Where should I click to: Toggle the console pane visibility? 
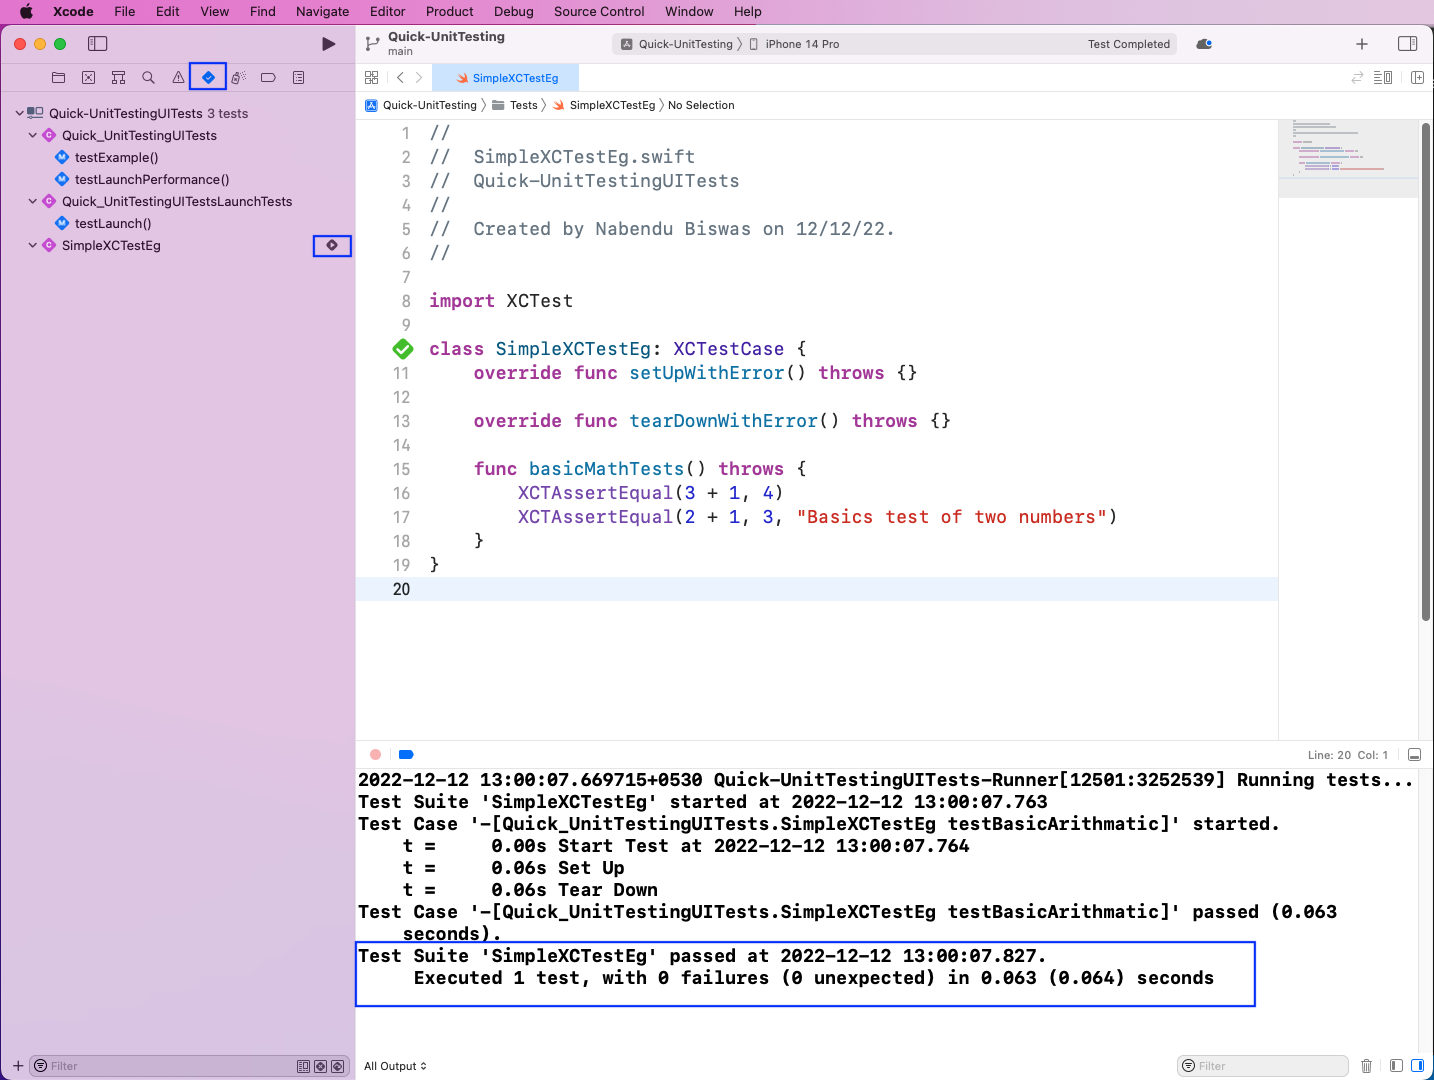[x=1417, y=1066]
